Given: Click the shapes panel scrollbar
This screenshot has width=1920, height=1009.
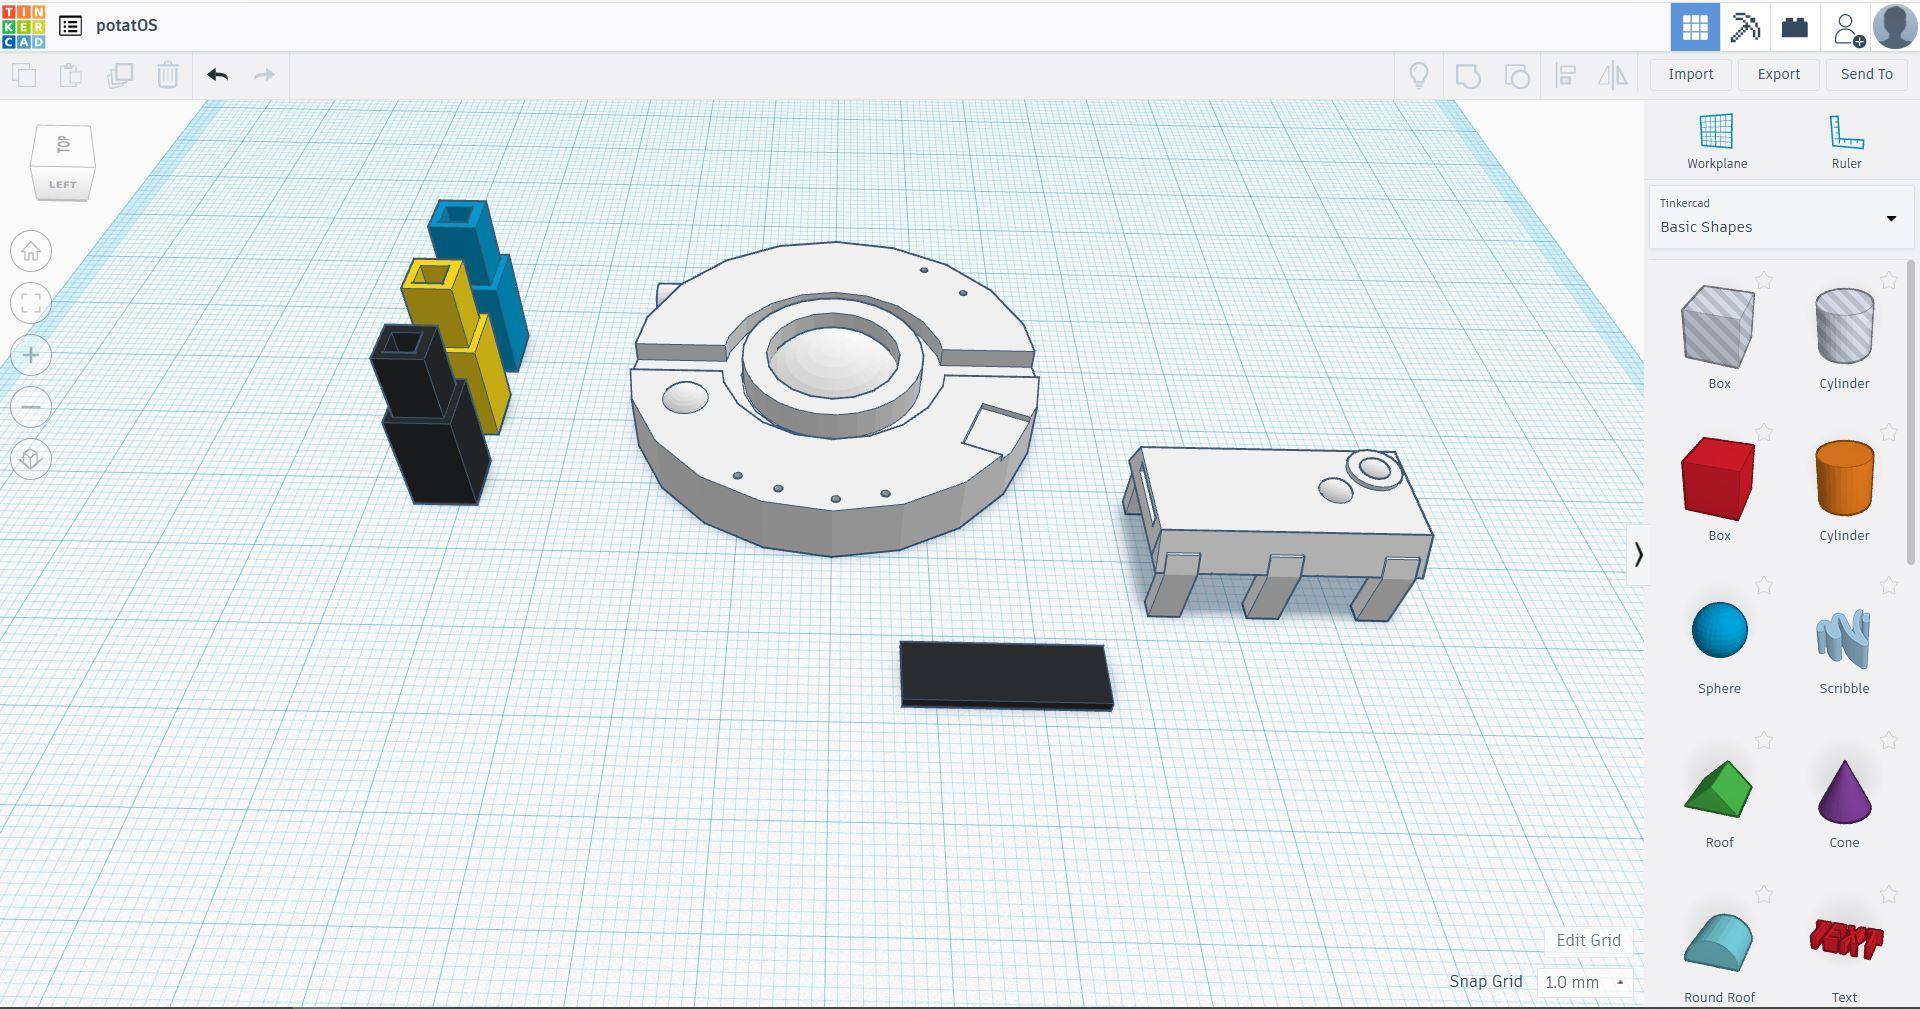Looking at the screenshot, I should point(1911,411).
